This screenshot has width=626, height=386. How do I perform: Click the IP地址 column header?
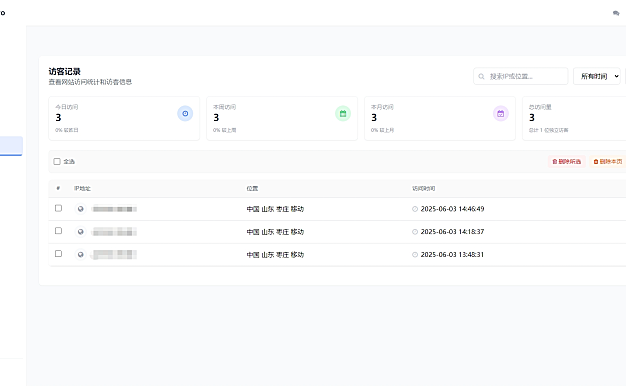click(x=82, y=188)
